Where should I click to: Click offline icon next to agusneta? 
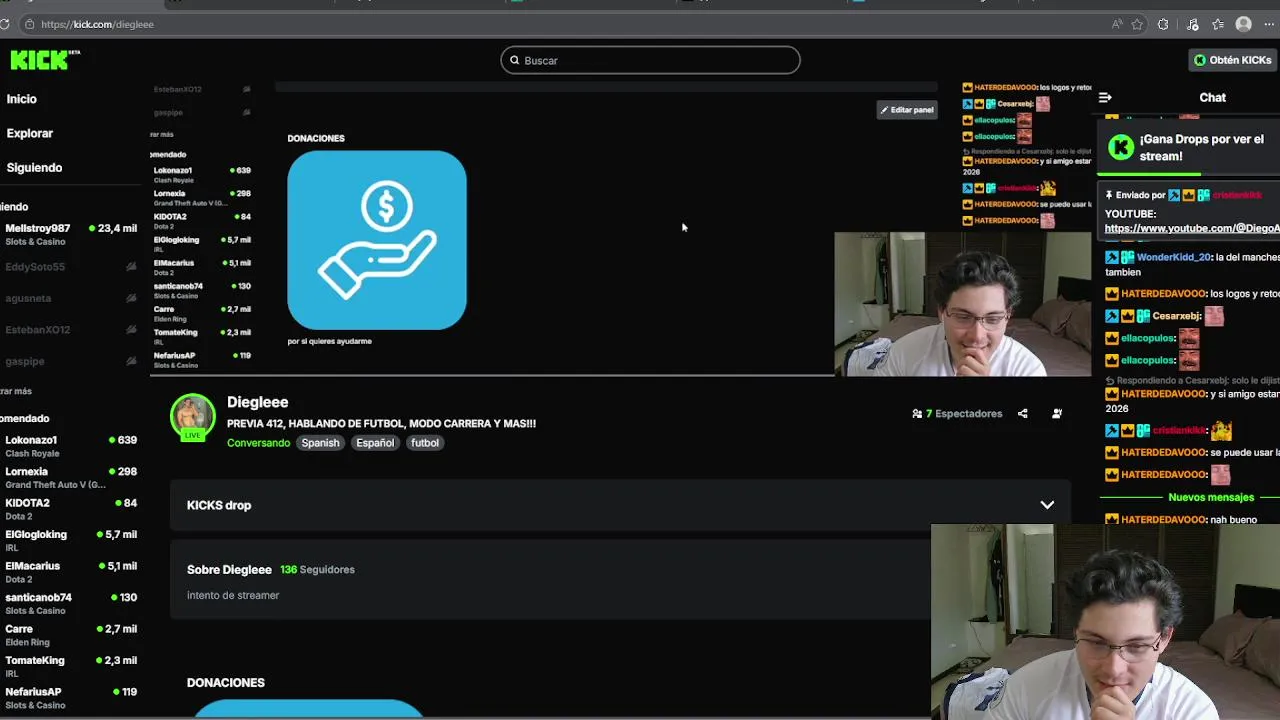pyautogui.click(x=131, y=298)
